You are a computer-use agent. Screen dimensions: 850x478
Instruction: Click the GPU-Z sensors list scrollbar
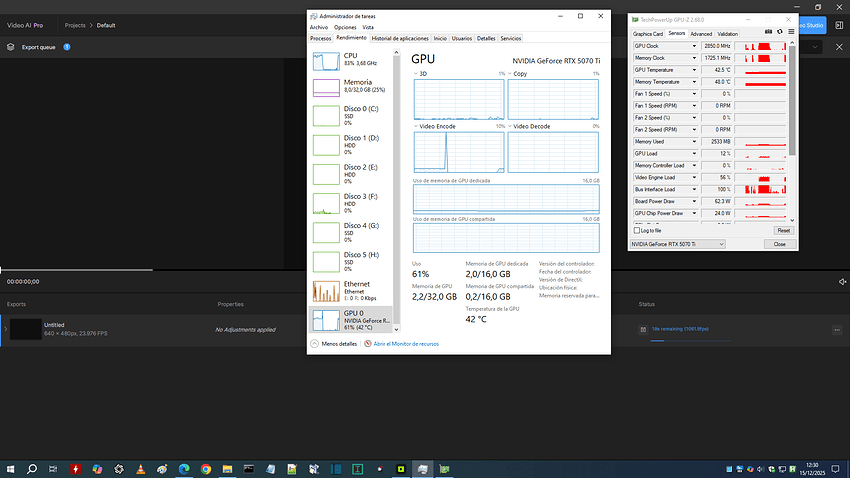click(794, 100)
